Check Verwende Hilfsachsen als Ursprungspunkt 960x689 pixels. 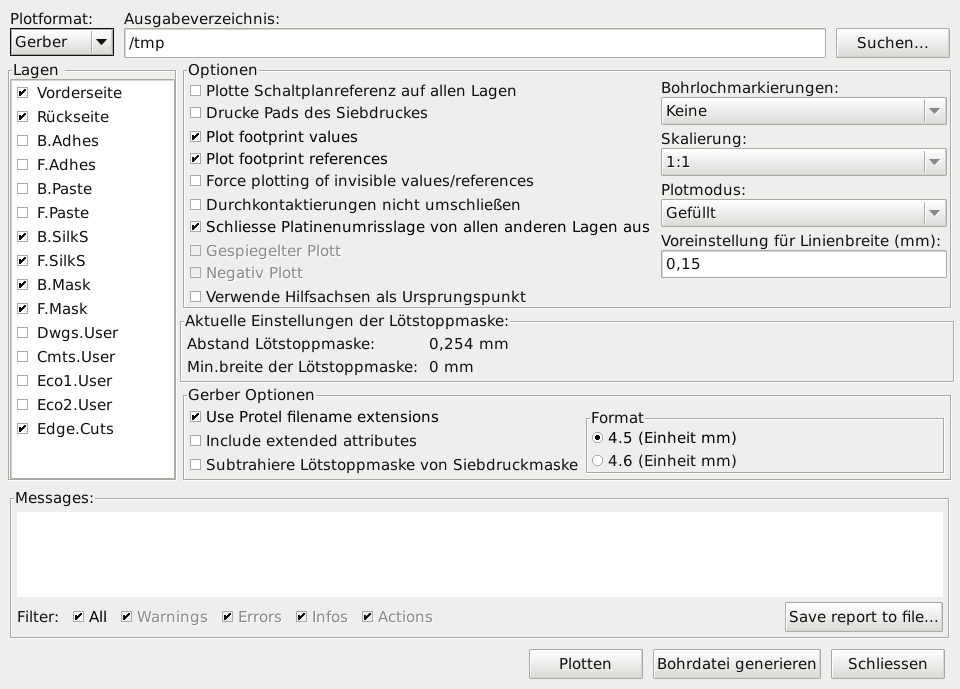[196, 297]
